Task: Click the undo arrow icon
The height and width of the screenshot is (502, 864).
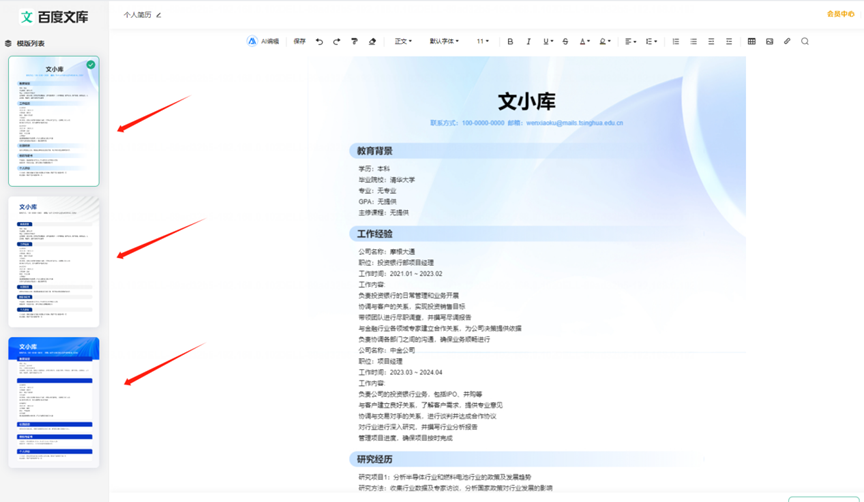Action: coord(319,42)
